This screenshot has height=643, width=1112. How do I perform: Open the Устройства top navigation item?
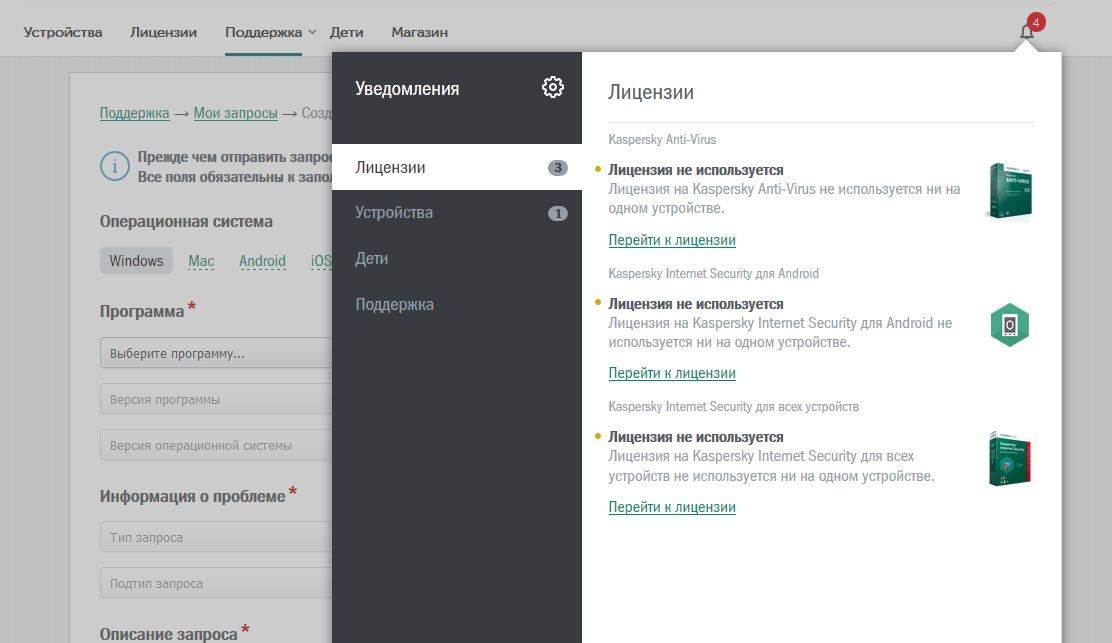[x=62, y=33]
